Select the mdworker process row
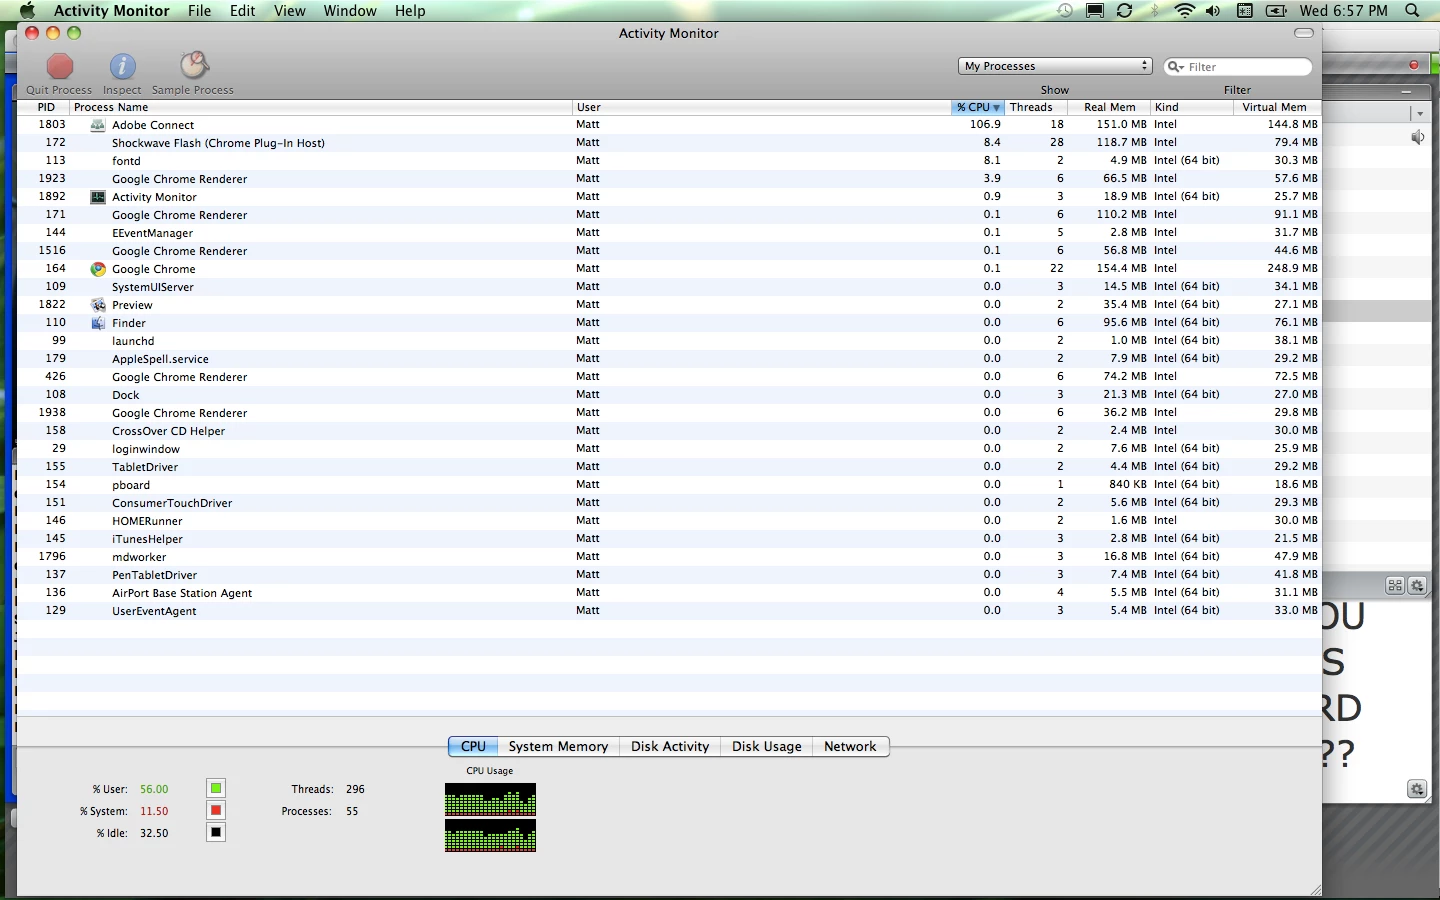Image resolution: width=1440 pixels, height=900 pixels. point(669,557)
